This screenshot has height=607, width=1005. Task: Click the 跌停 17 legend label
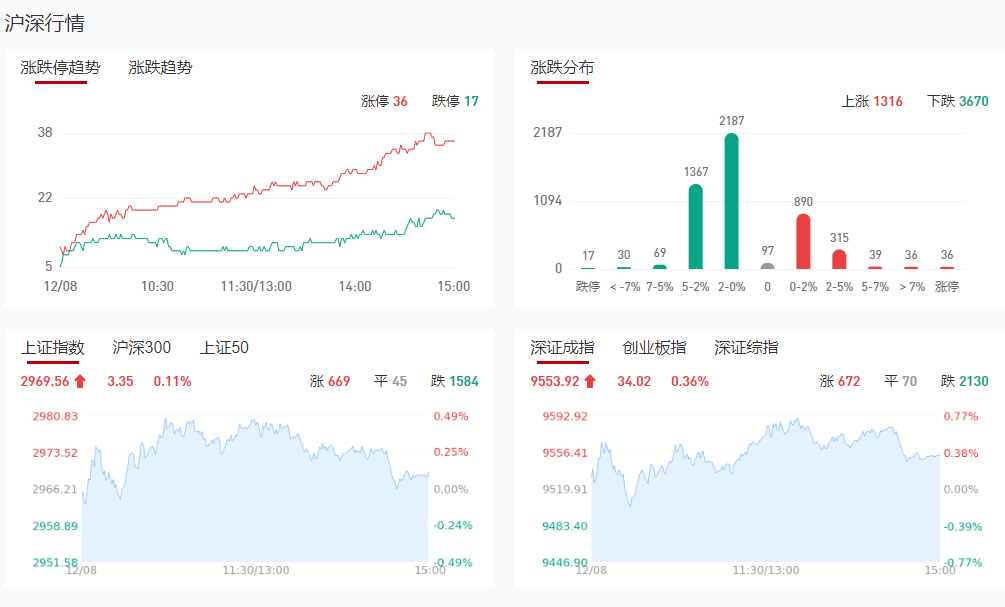coord(455,101)
